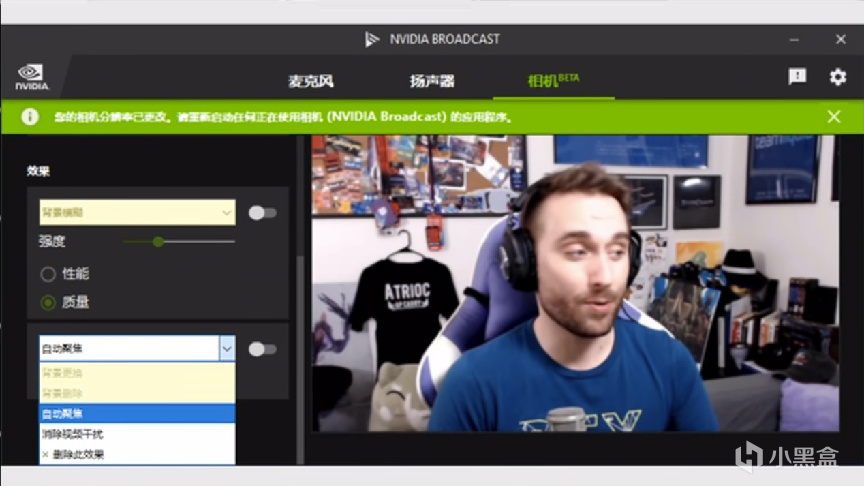Click the info icon in the banner
This screenshot has height=486, width=864.
30,117
